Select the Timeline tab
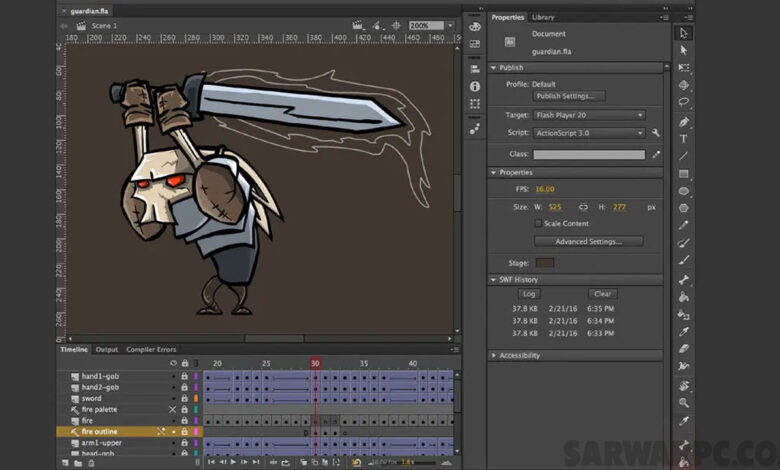The width and height of the screenshot is (780, 470). pyautogui.click(x=74, y=350)
